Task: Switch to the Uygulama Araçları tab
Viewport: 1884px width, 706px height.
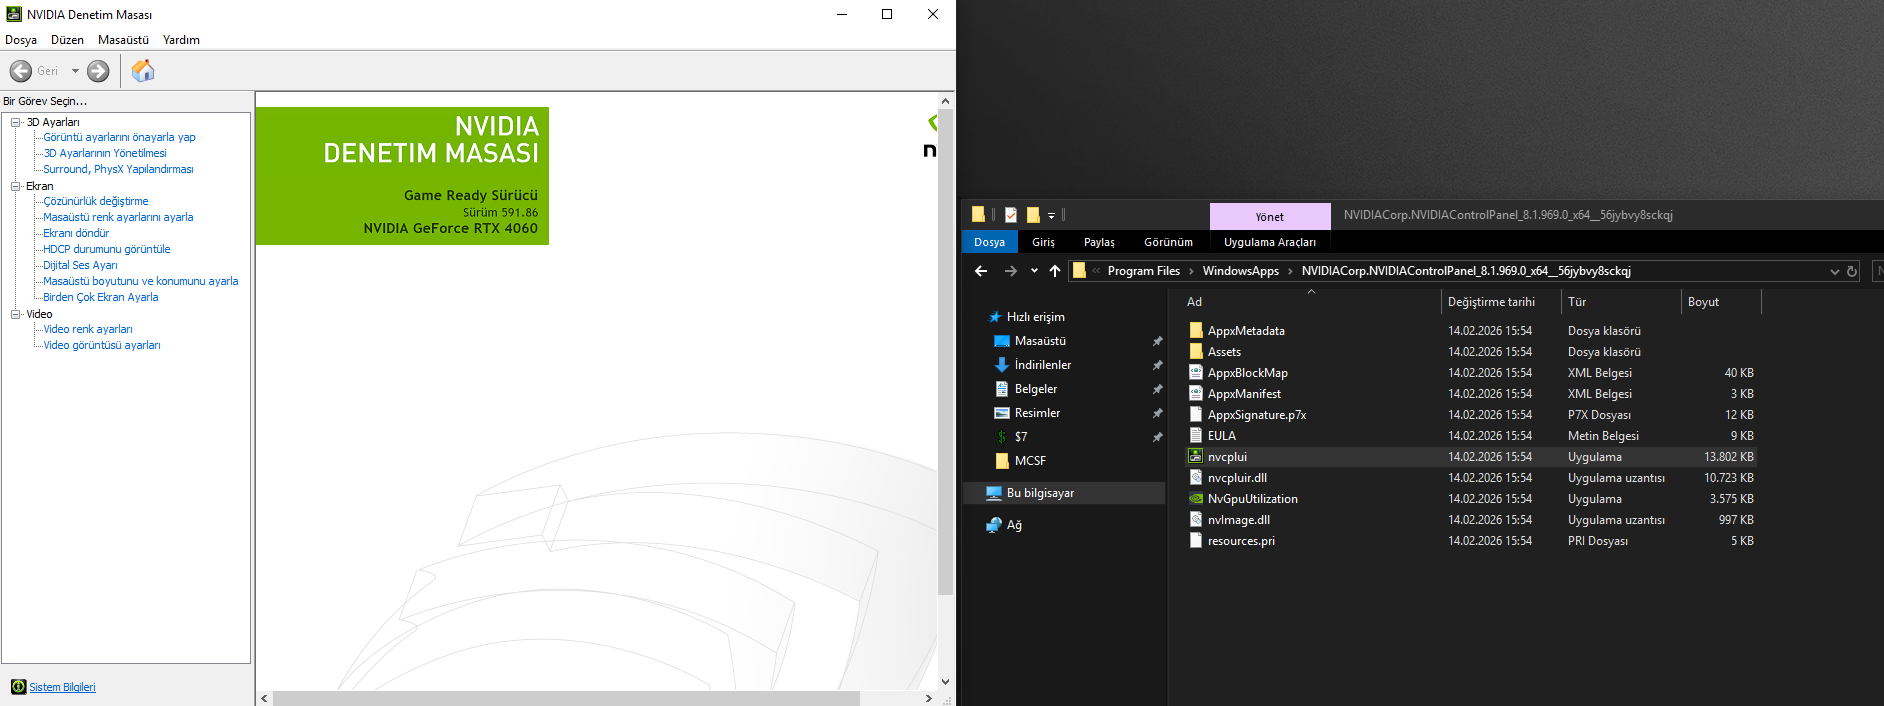Action: pos(1270,242)
